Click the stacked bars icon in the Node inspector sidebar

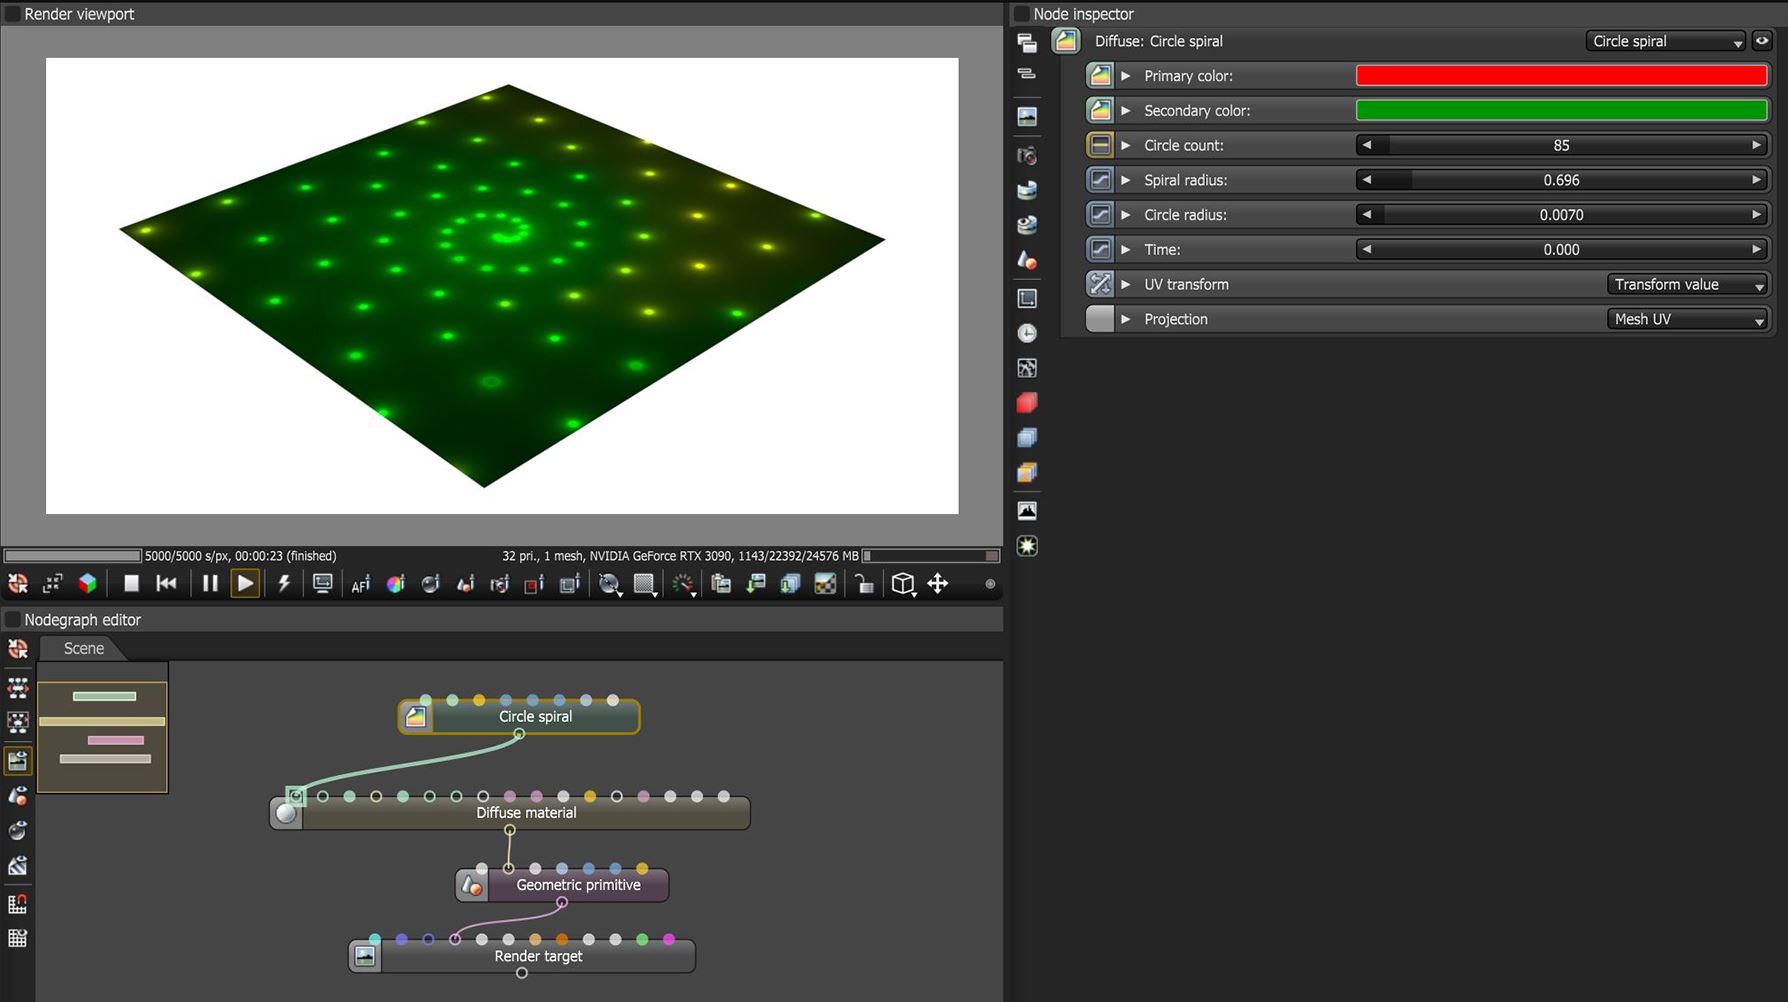[x=1027, y=74]
